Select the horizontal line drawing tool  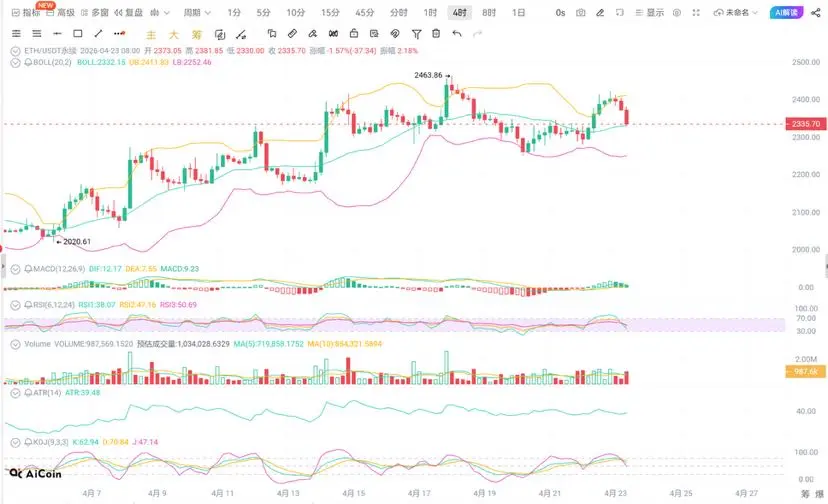pyautogui.click(x=57, y=34)
